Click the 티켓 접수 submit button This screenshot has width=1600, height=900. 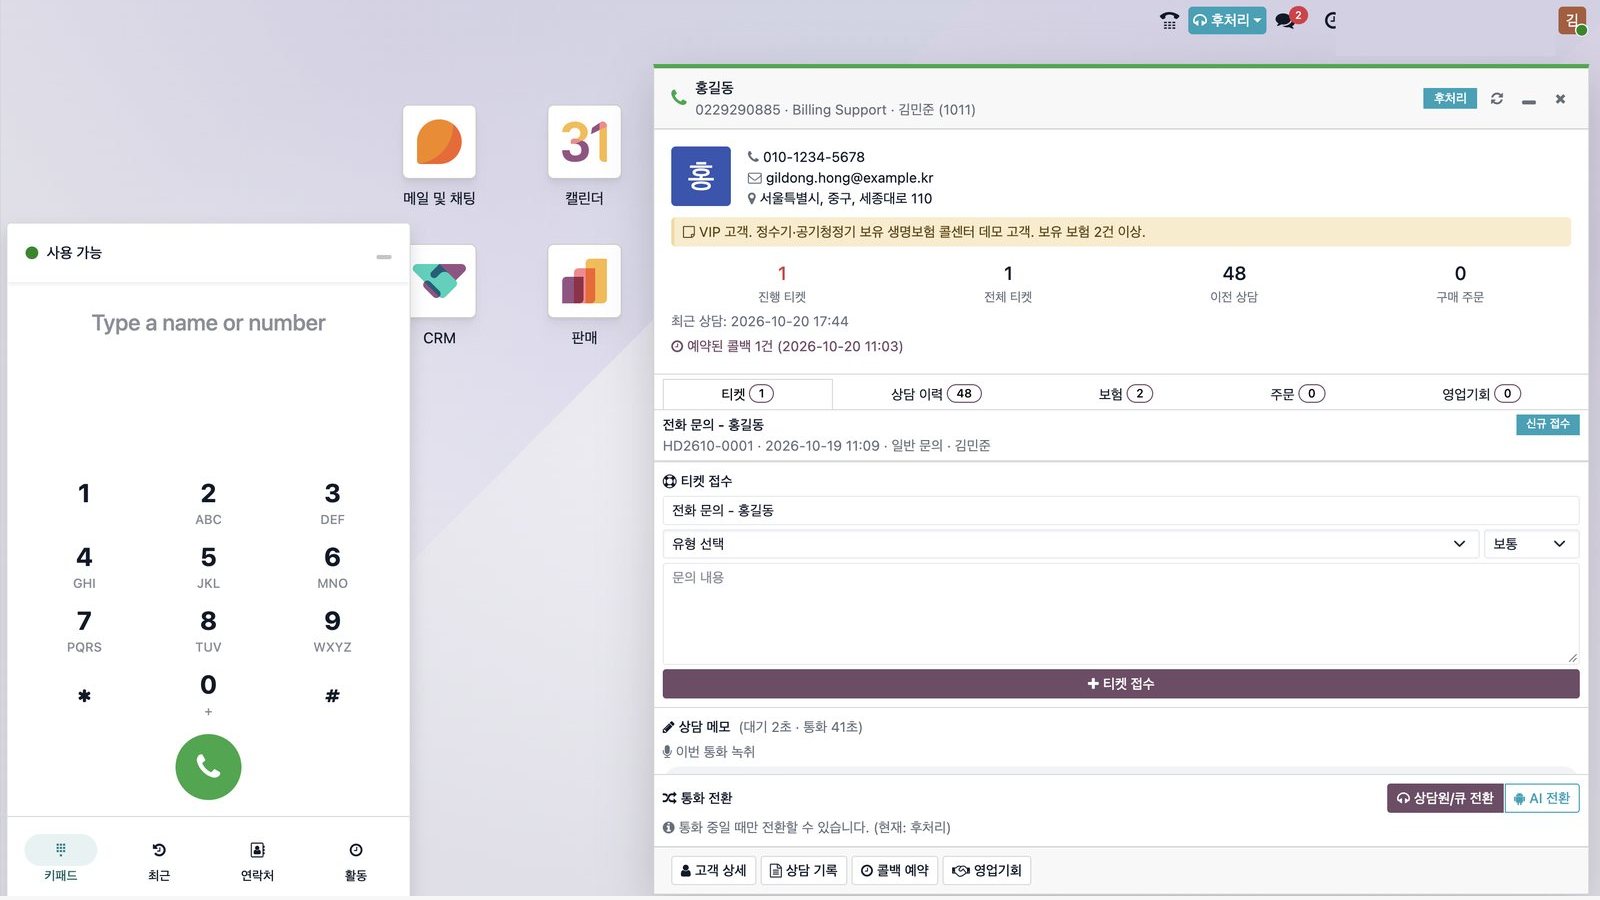pyautogui.click(x=1121, y=684)
